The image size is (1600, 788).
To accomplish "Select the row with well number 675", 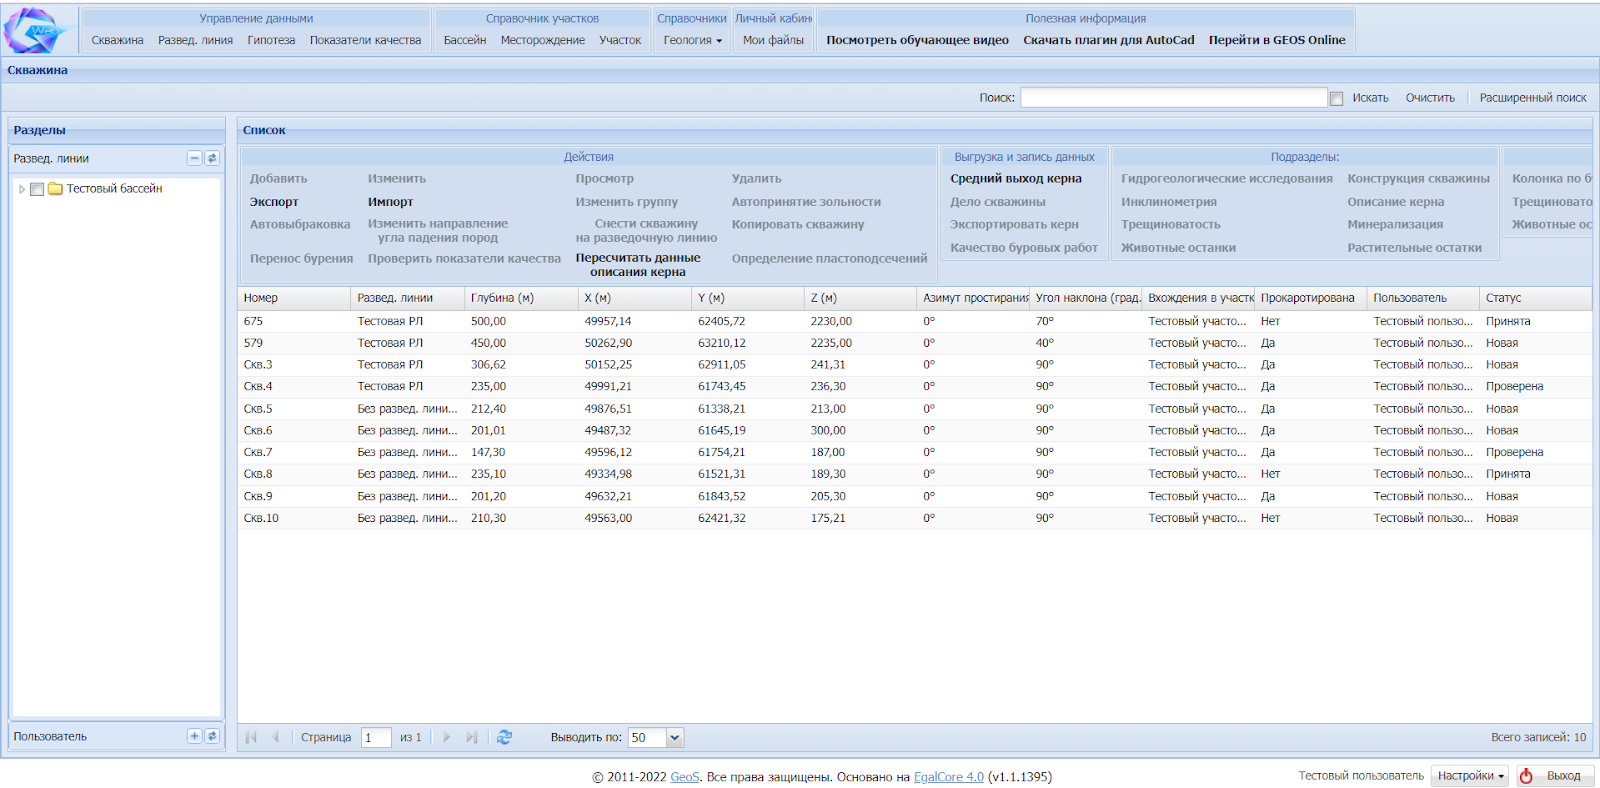I will coord(914,321).
